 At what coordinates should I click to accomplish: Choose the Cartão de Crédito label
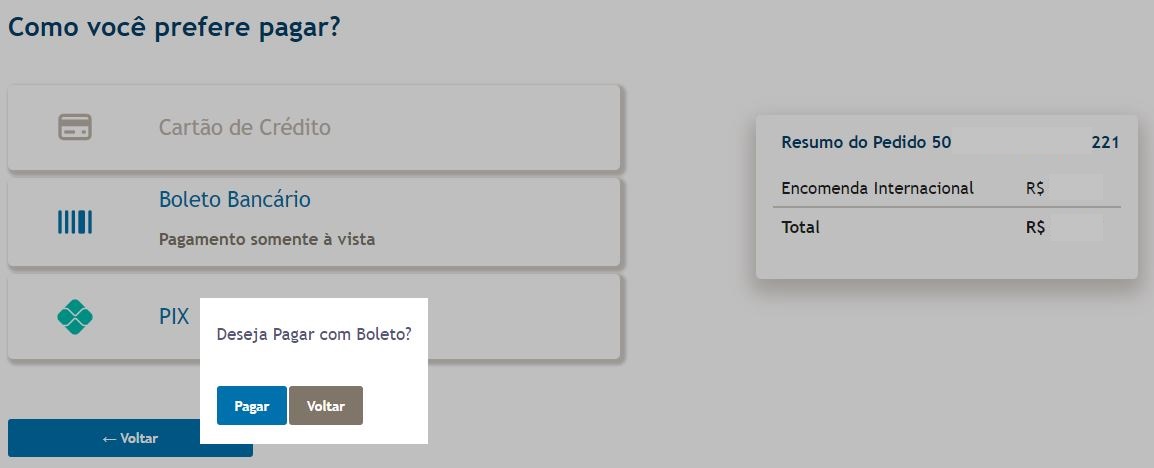tap(244, 128)
